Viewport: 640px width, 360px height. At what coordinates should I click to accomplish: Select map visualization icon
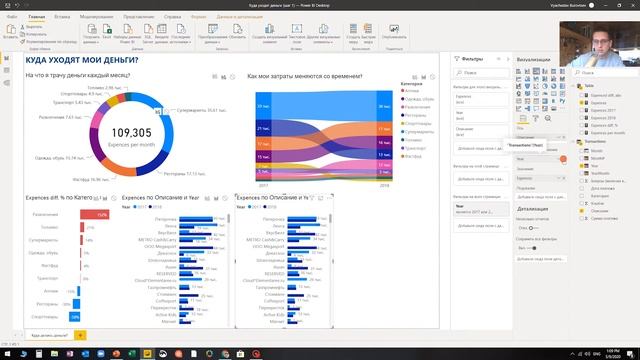pos(518,93)
